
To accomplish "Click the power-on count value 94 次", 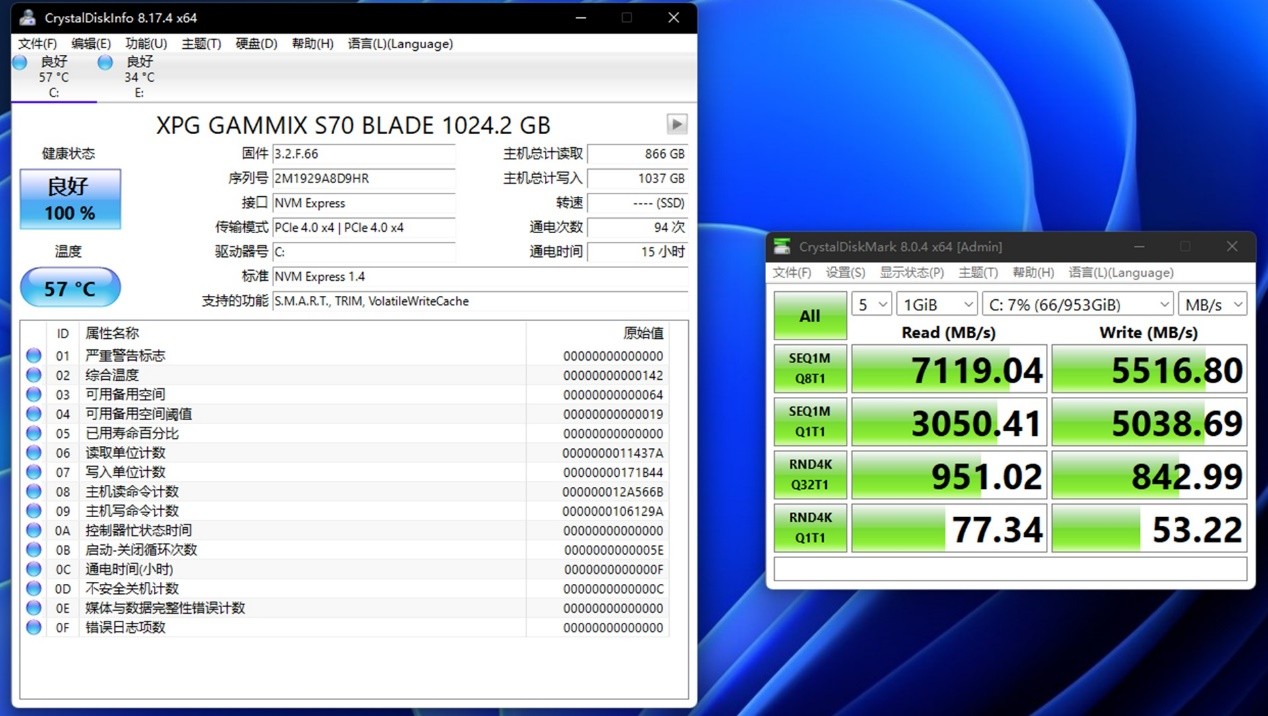I will (638, 227).
